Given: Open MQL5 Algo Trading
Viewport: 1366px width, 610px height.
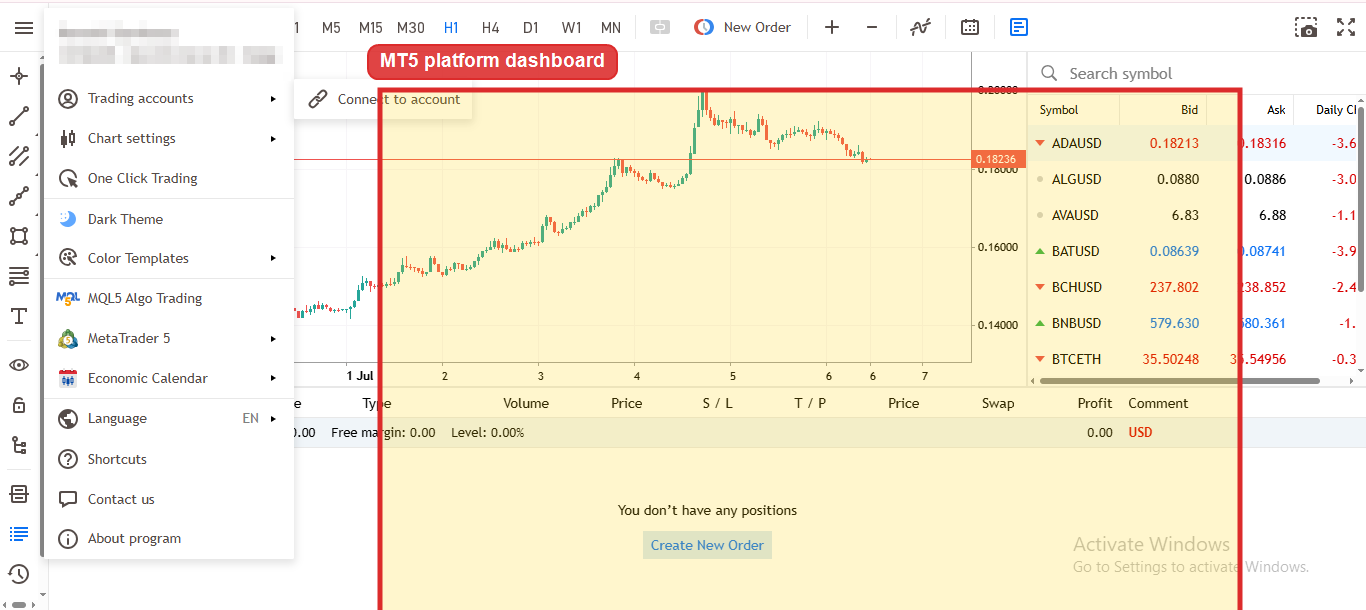Looking at the screenshot, I should 169,298.
